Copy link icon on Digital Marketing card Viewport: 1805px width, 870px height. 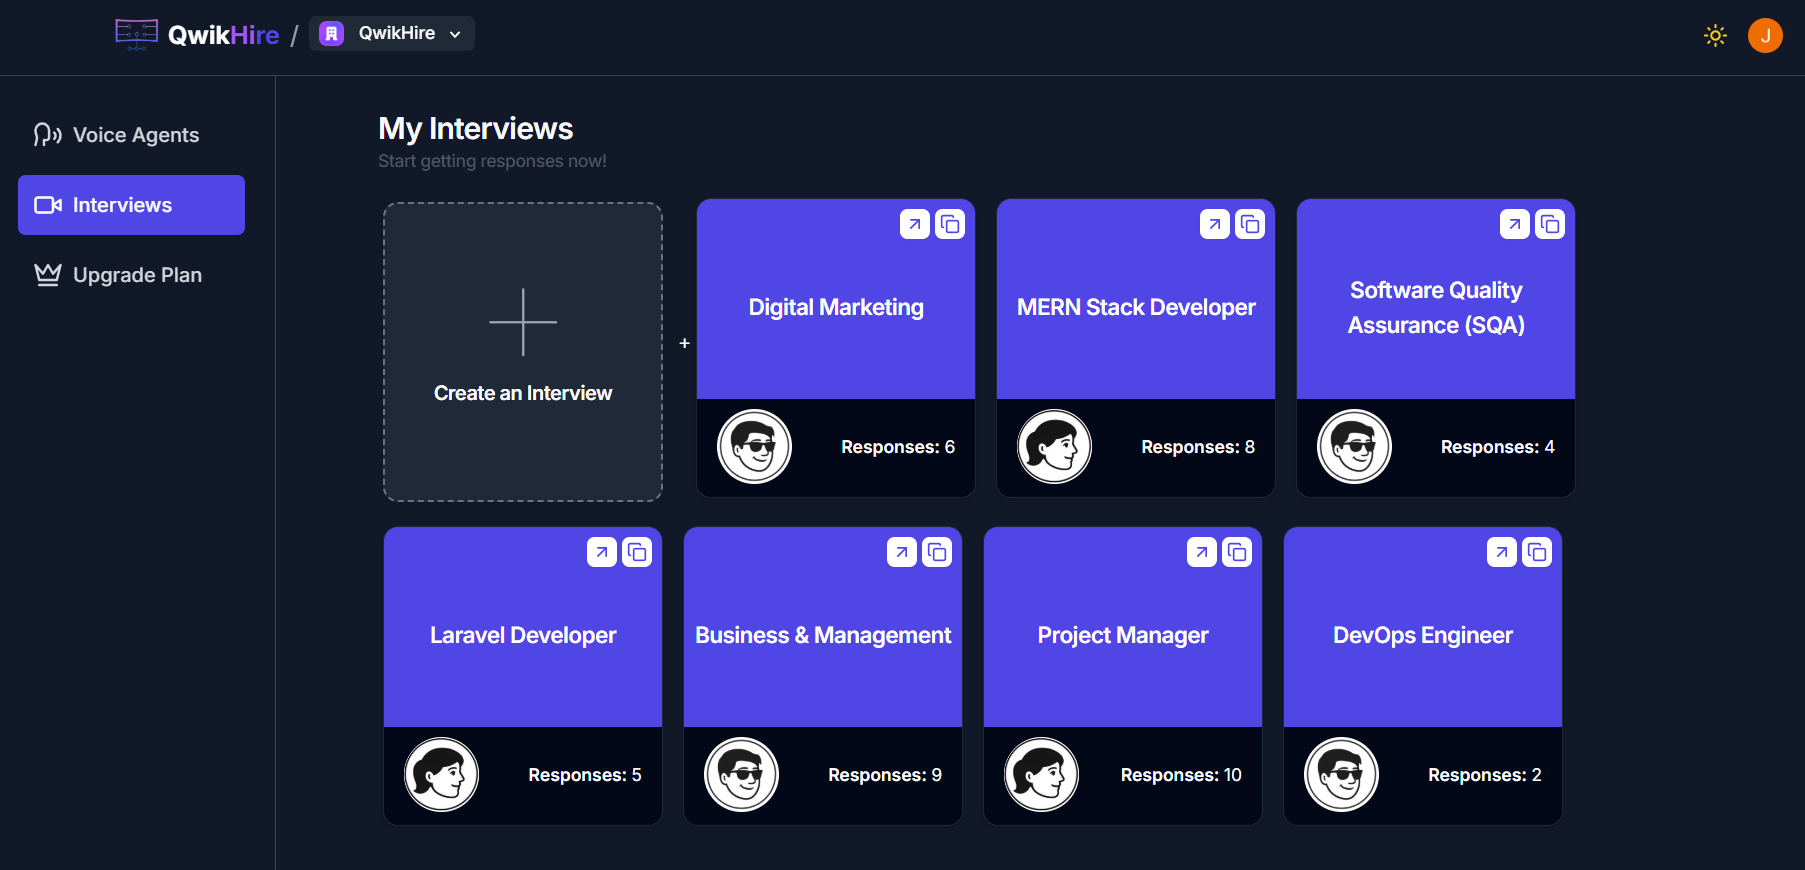[x=950, y=224]
